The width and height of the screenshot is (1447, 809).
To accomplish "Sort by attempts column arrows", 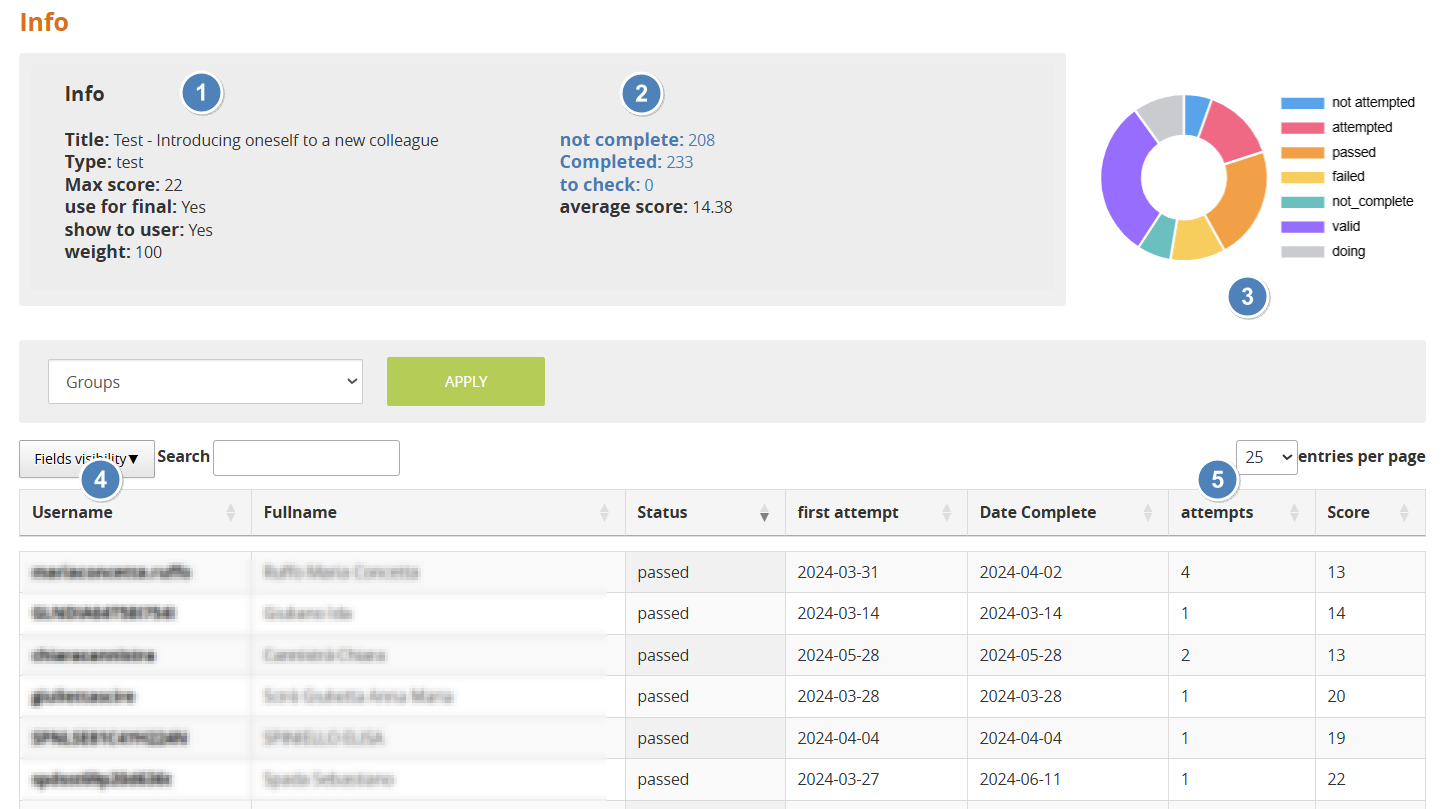I will click(x=1294, y=513).
